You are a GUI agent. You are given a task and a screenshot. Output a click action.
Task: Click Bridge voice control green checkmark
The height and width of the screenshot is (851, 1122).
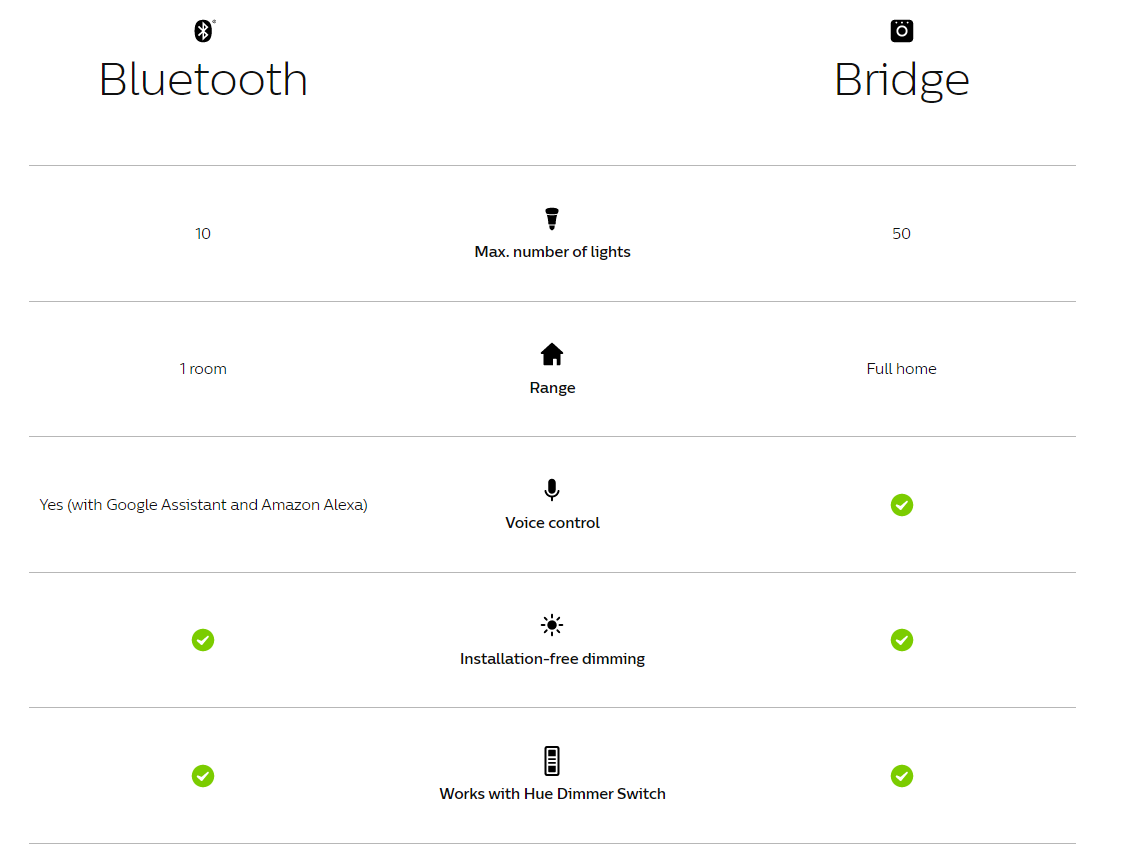pos(902,505)
